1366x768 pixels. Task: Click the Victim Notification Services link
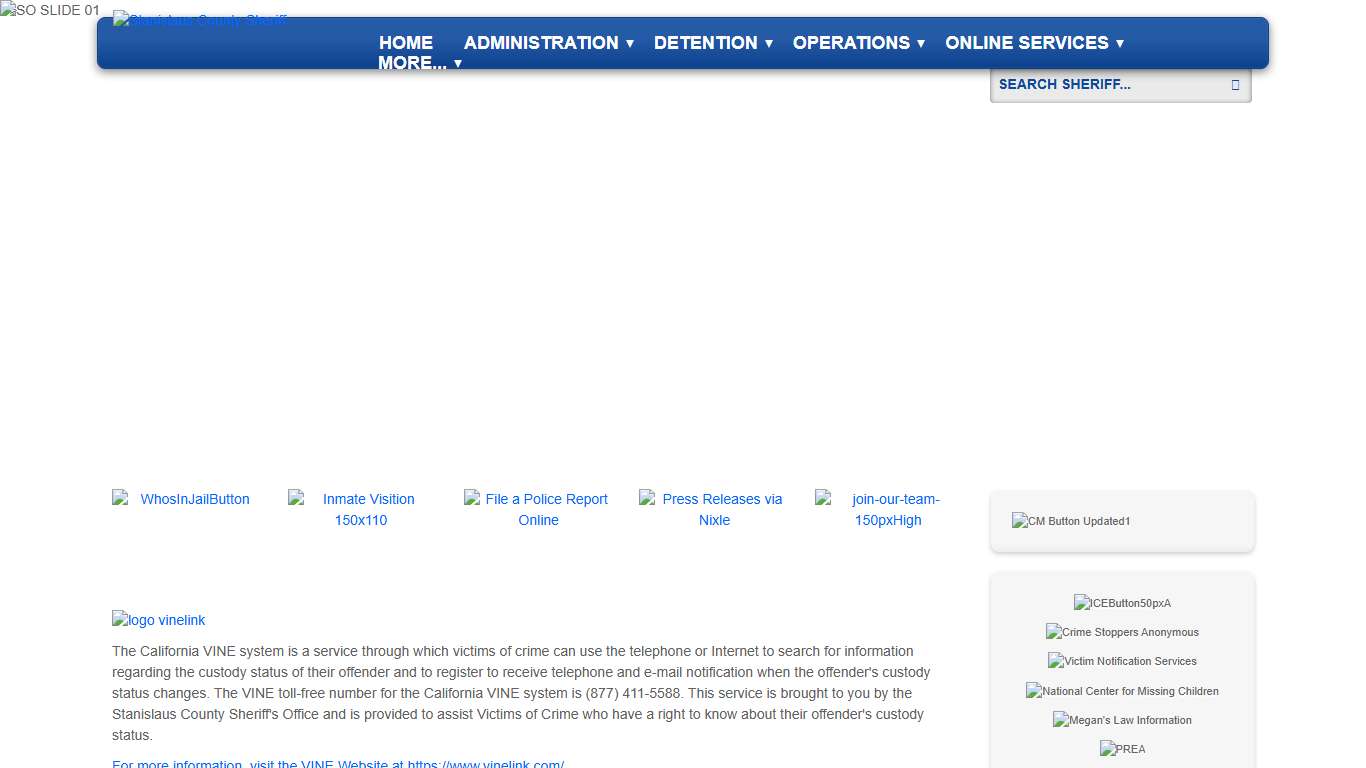click(x=1122, y=661)
